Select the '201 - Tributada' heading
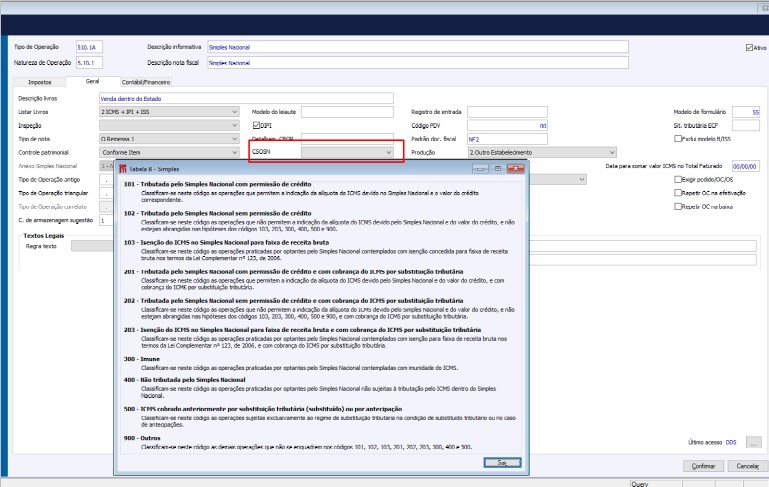This screenshot has height=487, width=769. click(x=293, y=271)
